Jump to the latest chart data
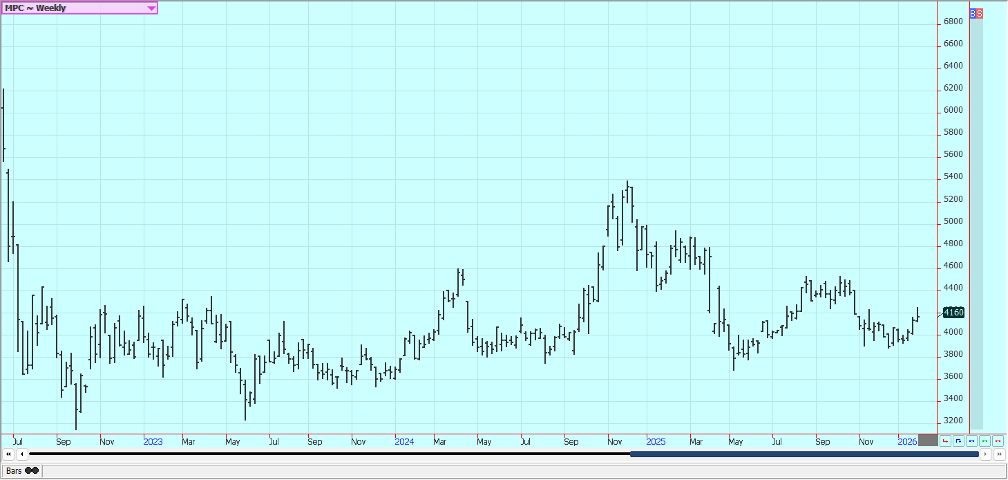Image resolution: width=1008 pixels, height=480 pixels. point(999,455)
